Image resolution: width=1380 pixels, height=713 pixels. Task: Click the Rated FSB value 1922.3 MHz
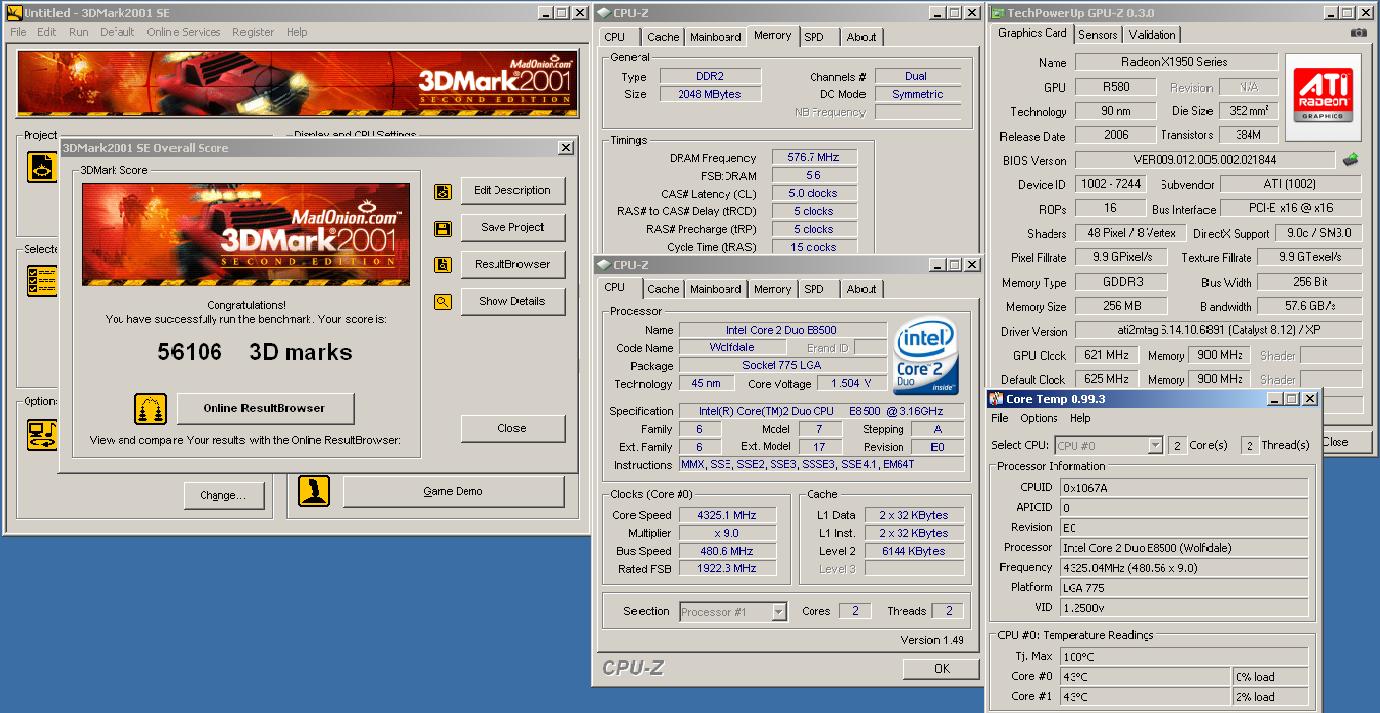[x=726, y=569]
